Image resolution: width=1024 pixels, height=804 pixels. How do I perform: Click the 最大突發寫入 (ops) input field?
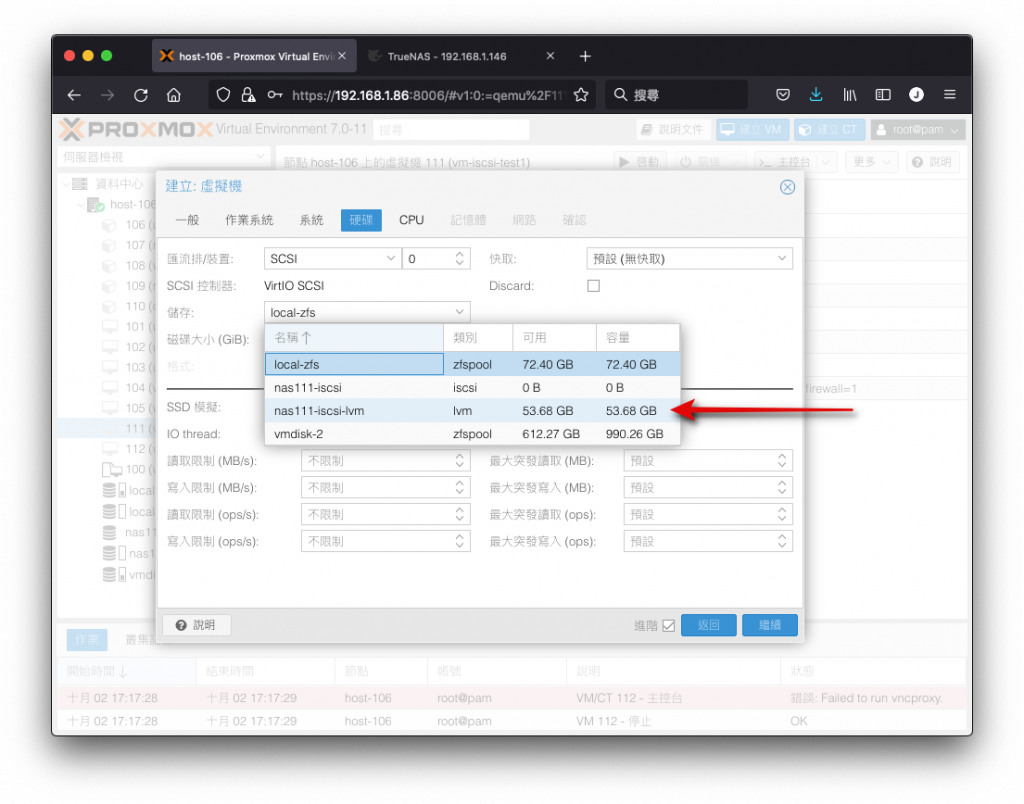[708, 541]
